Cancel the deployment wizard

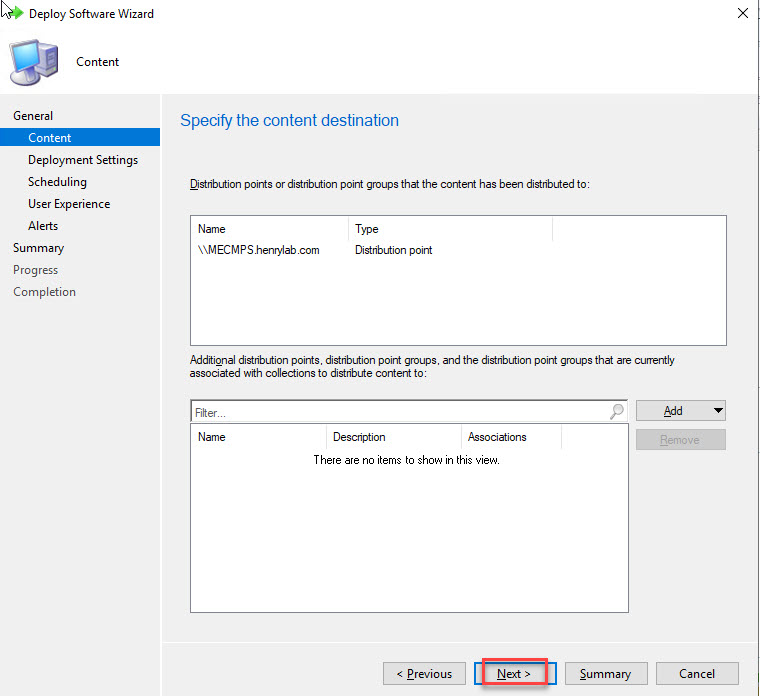697,673
